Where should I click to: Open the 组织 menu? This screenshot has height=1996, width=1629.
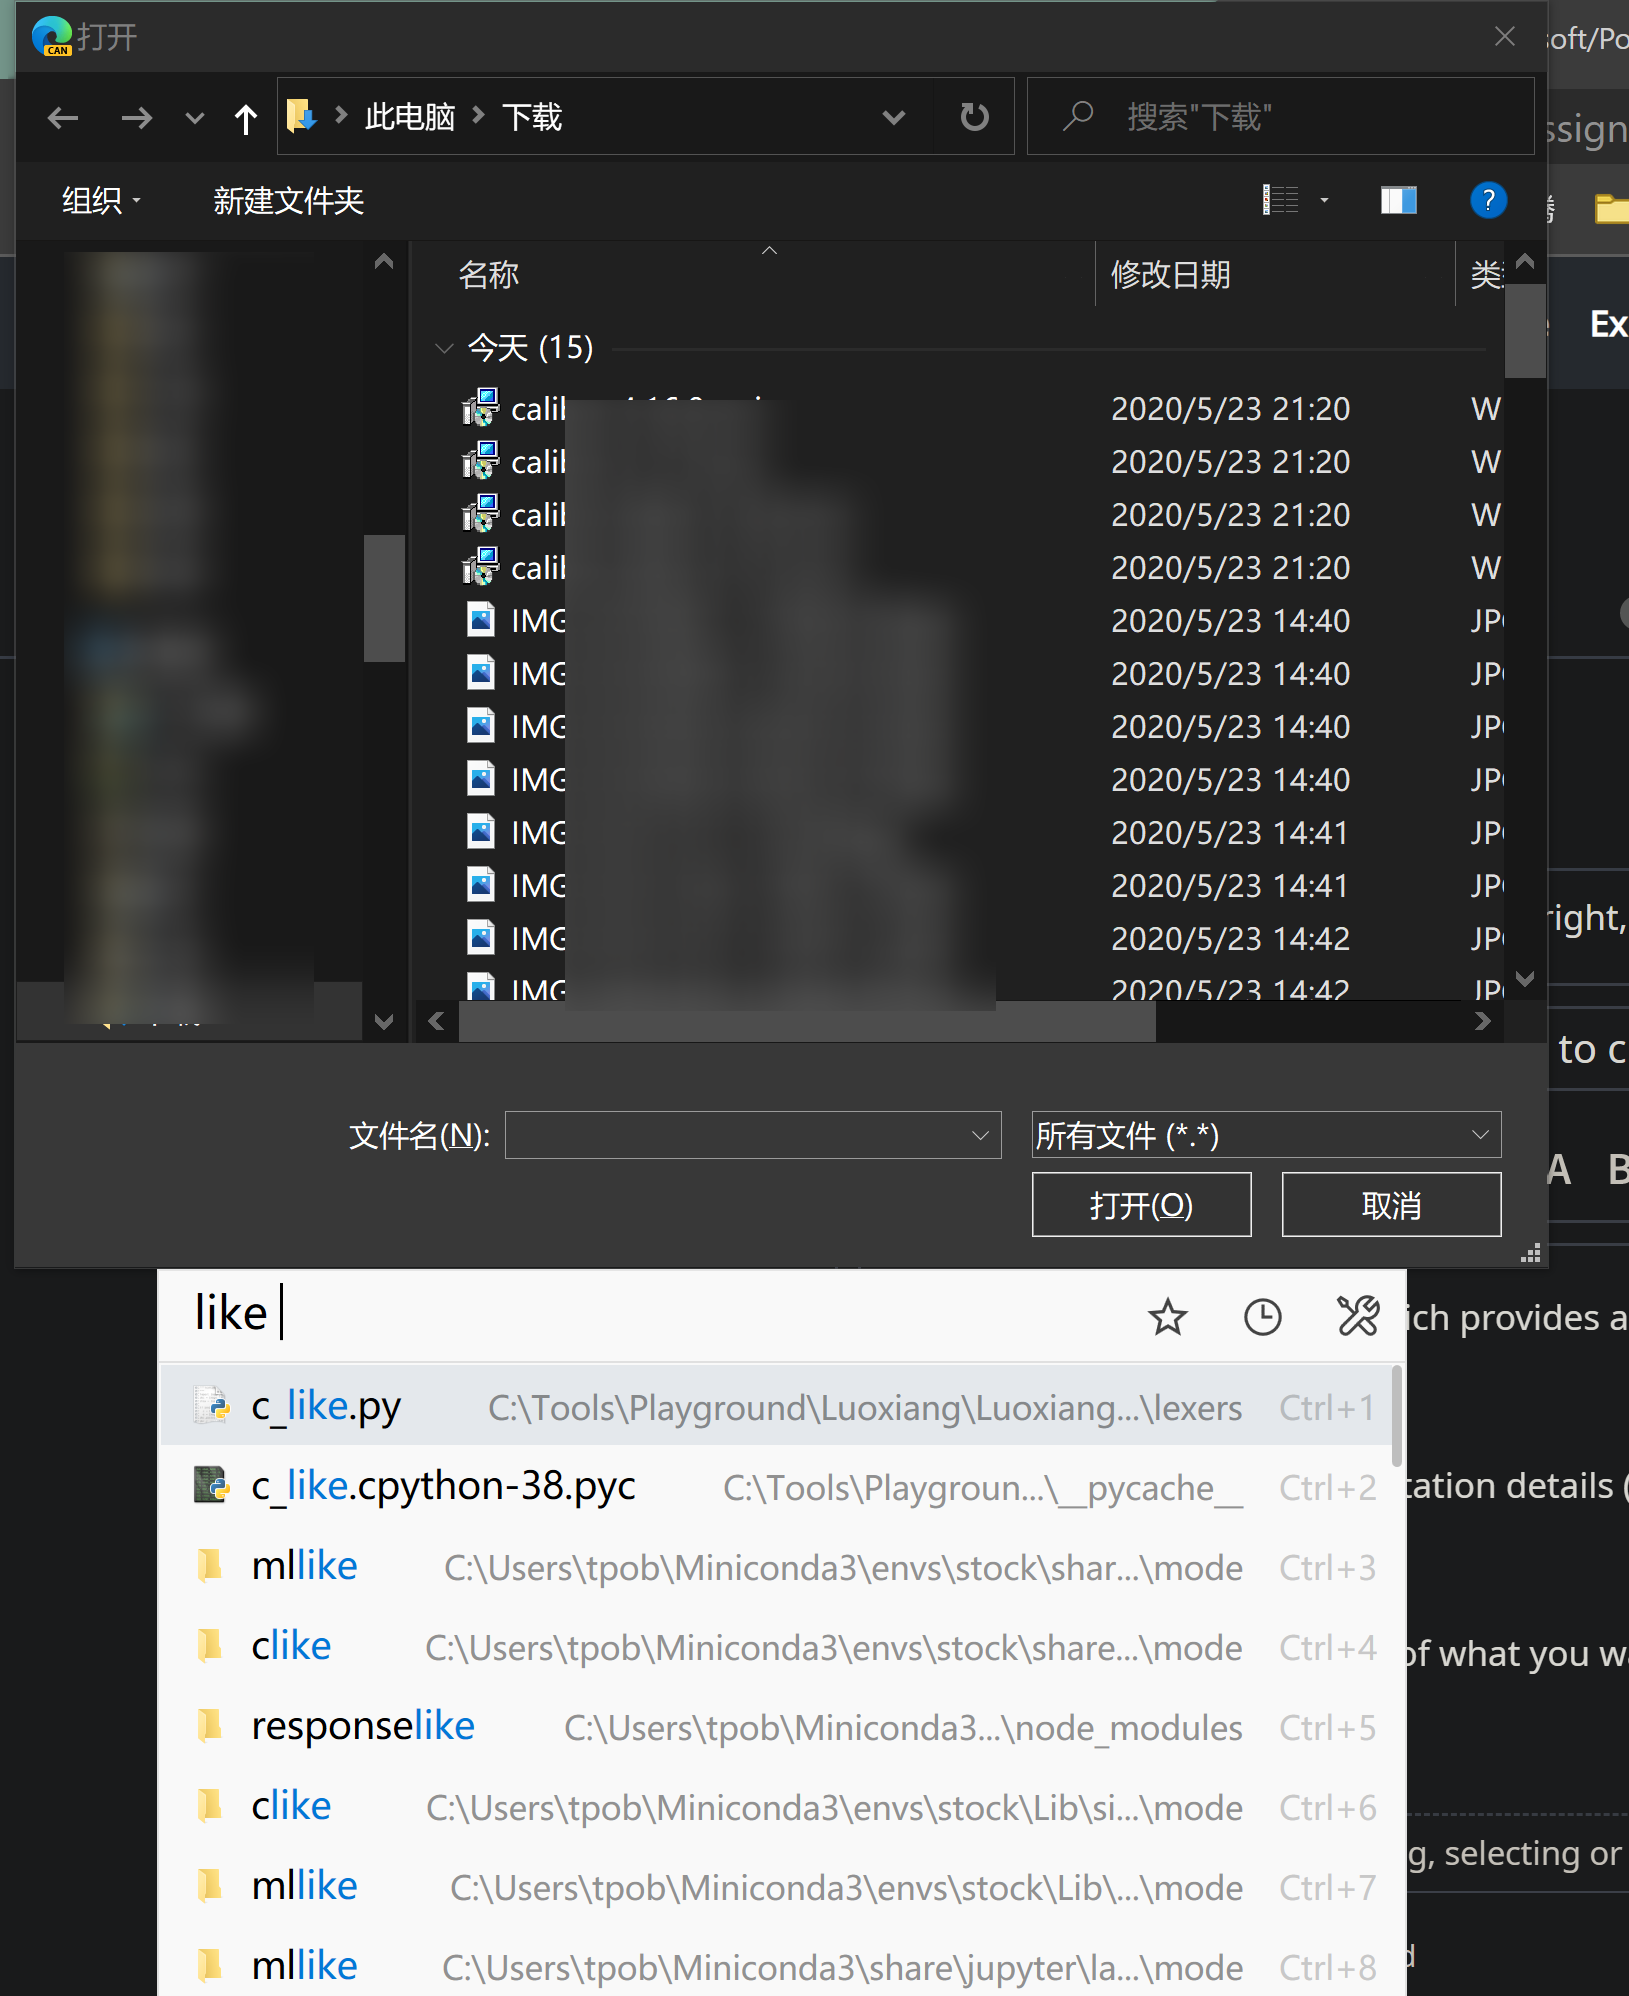coord(101,201)
